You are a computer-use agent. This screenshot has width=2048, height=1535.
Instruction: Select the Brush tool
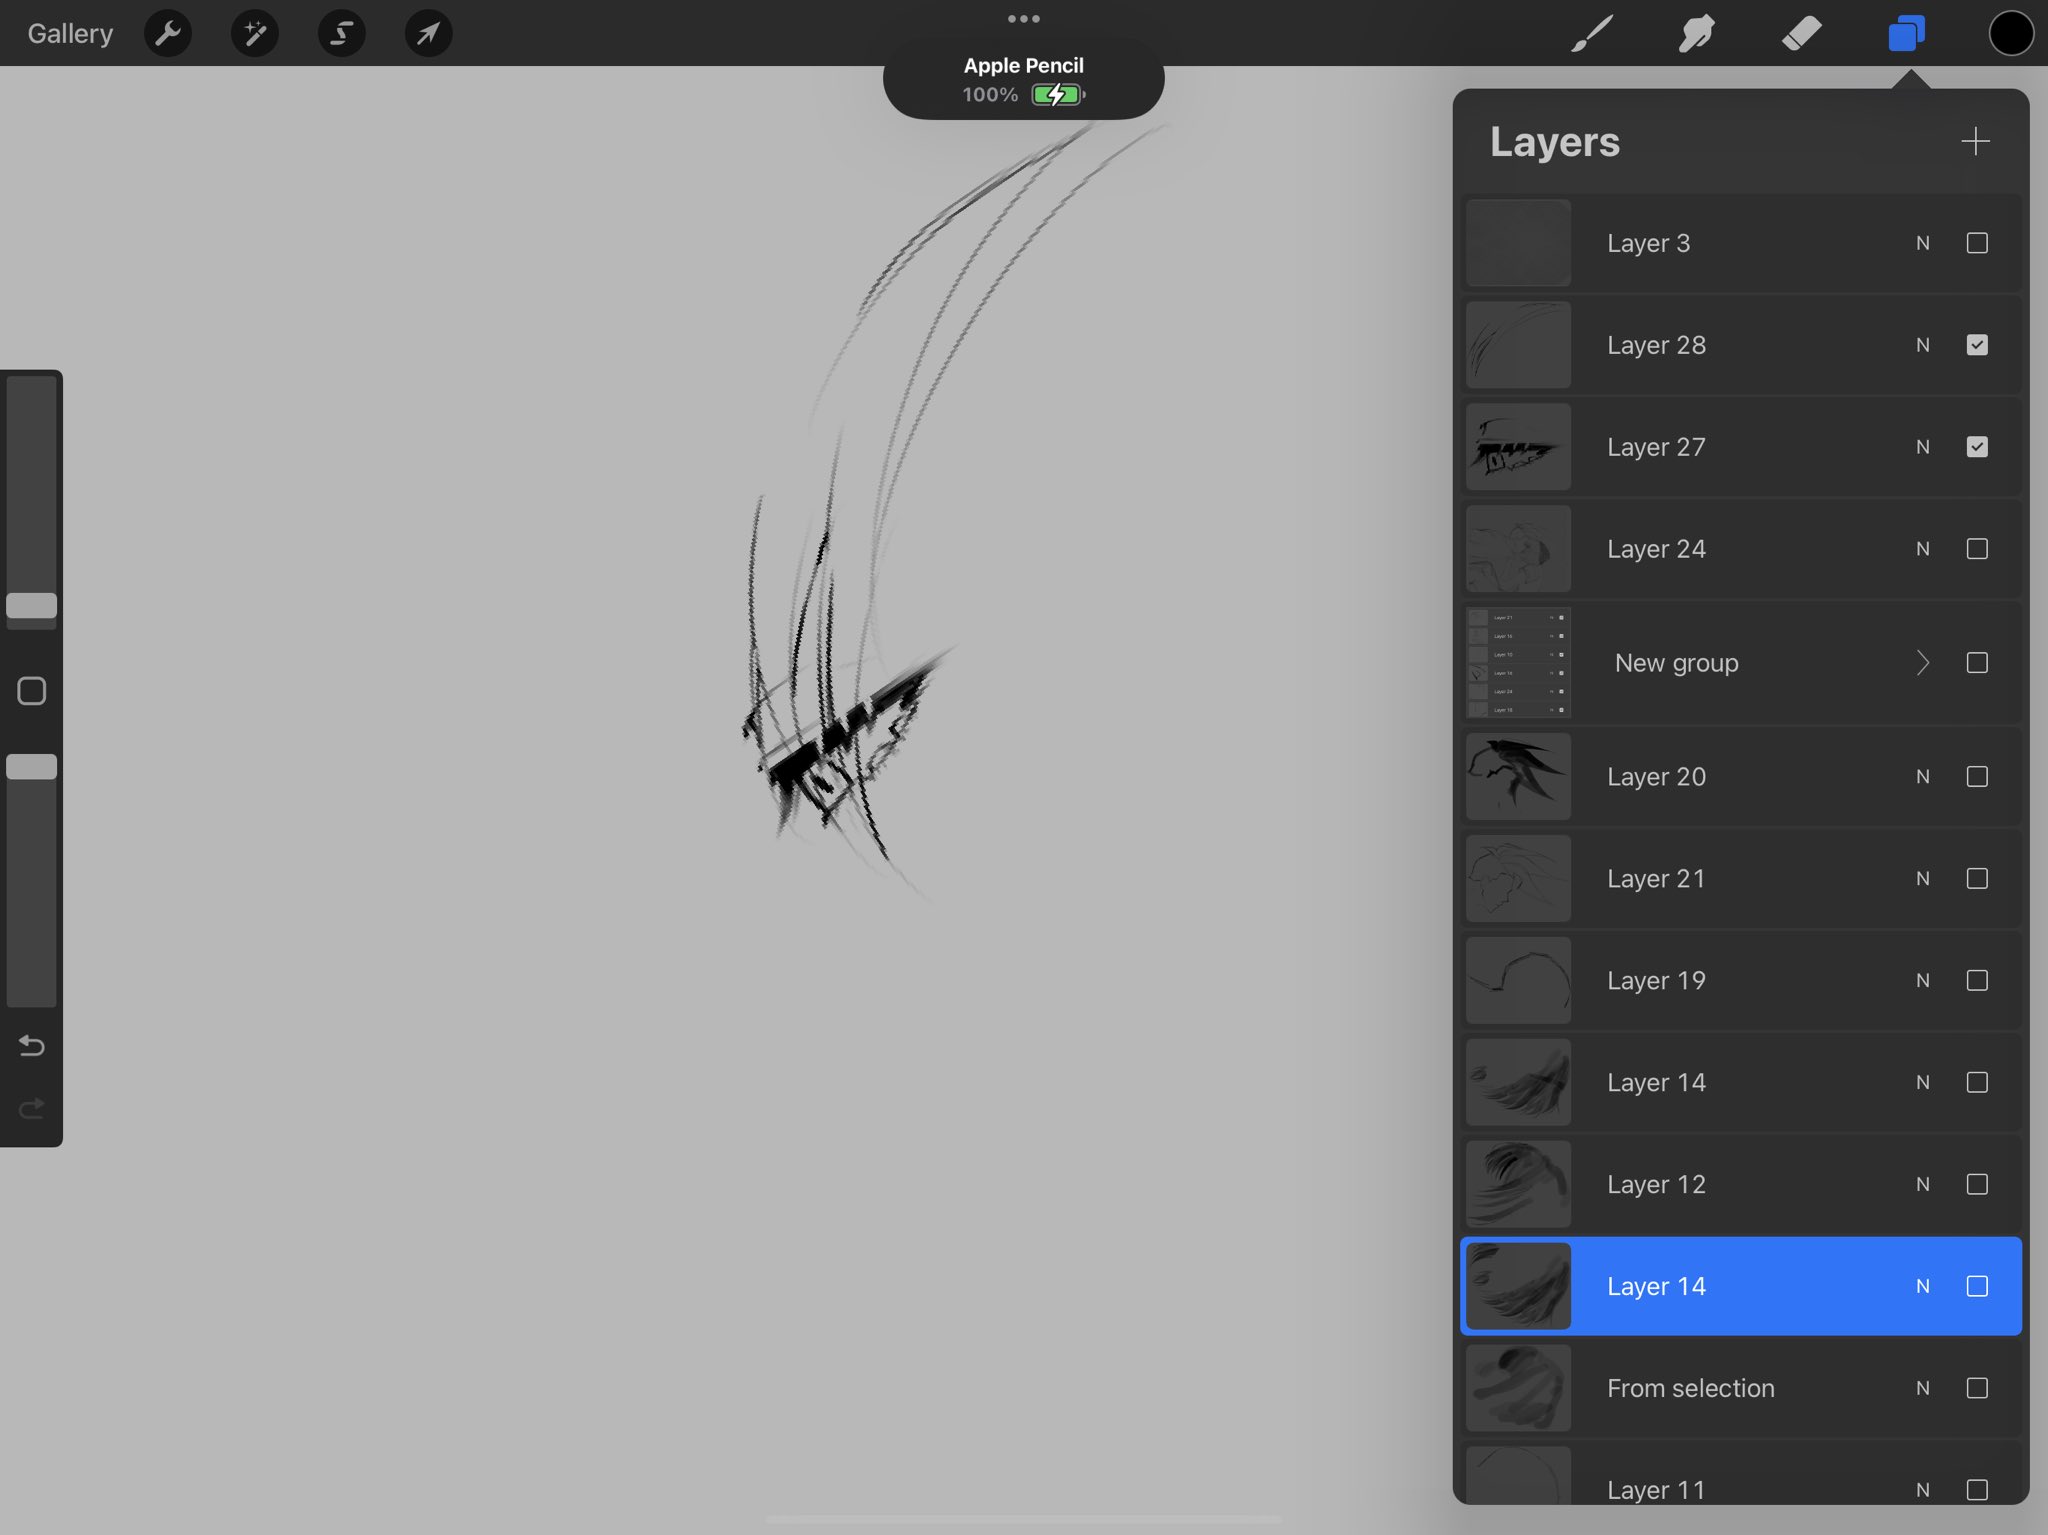tap(1592, 34)
